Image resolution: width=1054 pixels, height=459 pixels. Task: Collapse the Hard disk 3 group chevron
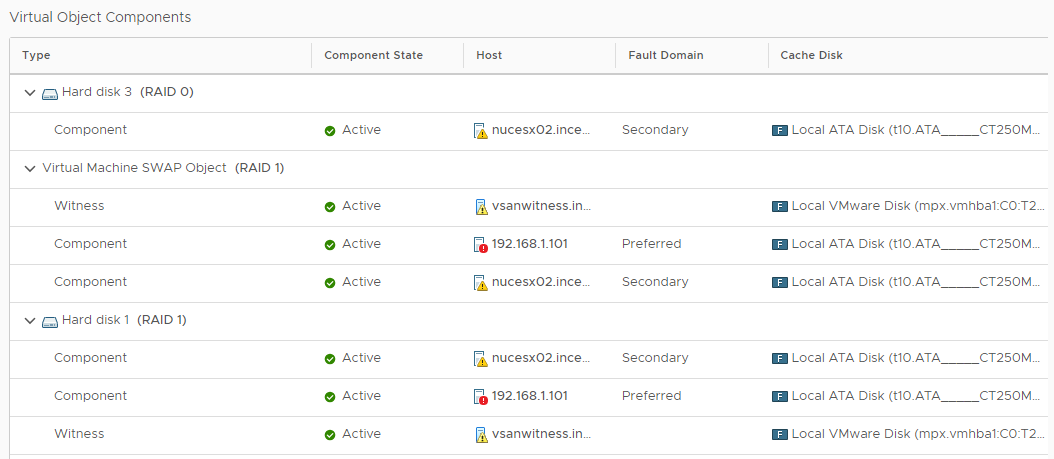pyautogui.click(x=29, y=92)
